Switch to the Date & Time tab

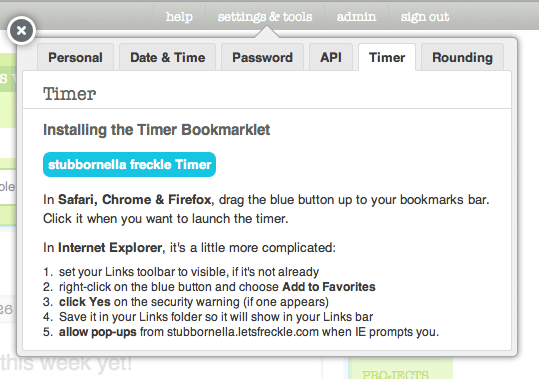[x=167, y=57]
